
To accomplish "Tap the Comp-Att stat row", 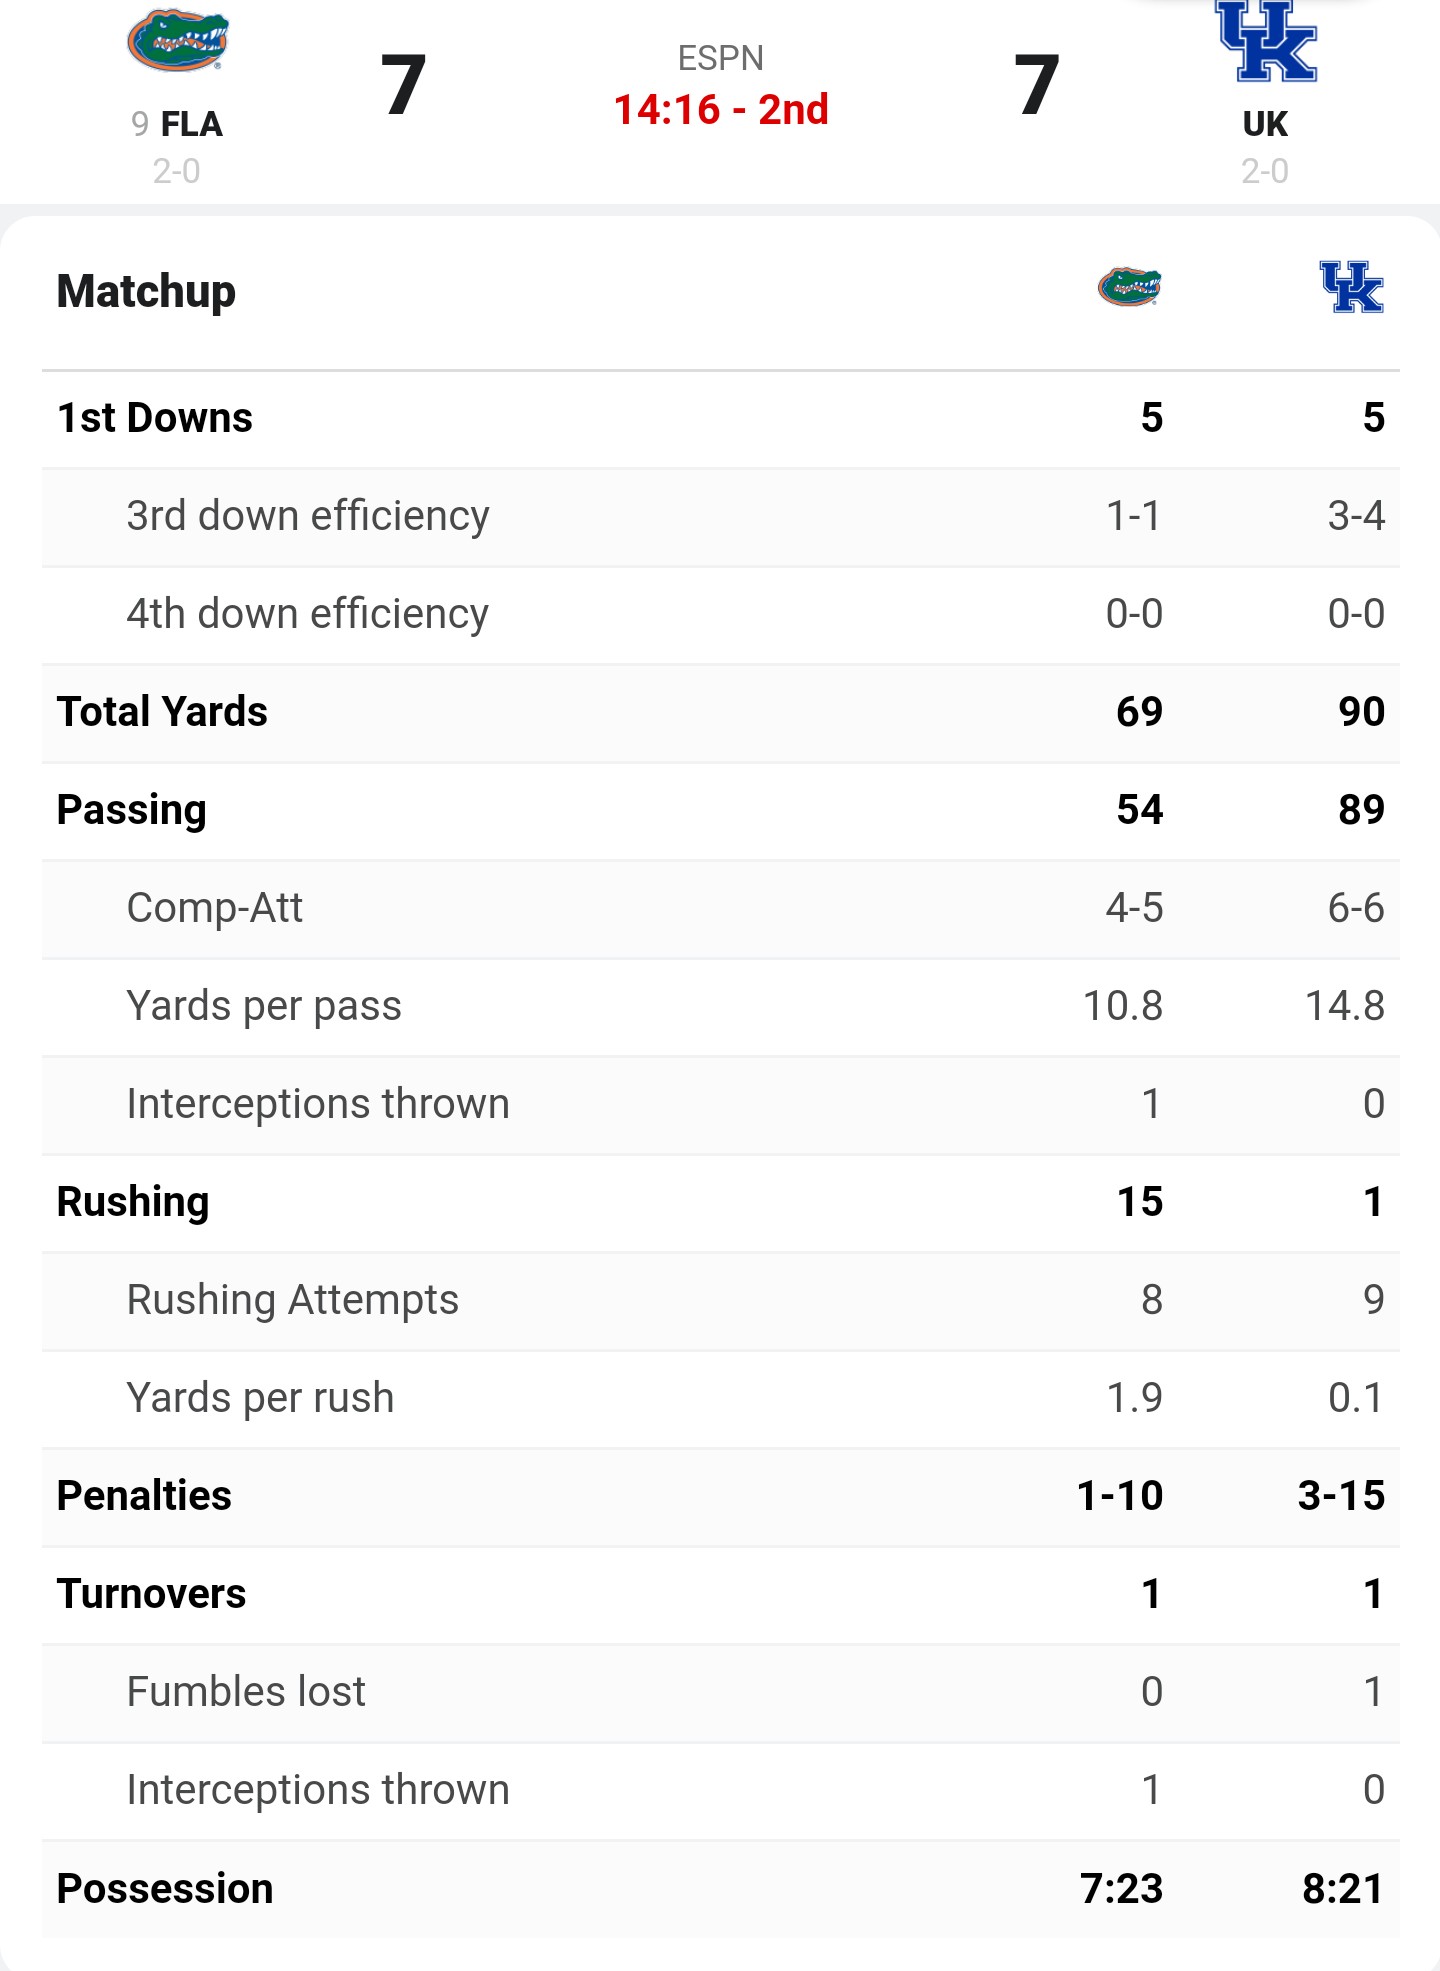I will (x=720, y=908).
